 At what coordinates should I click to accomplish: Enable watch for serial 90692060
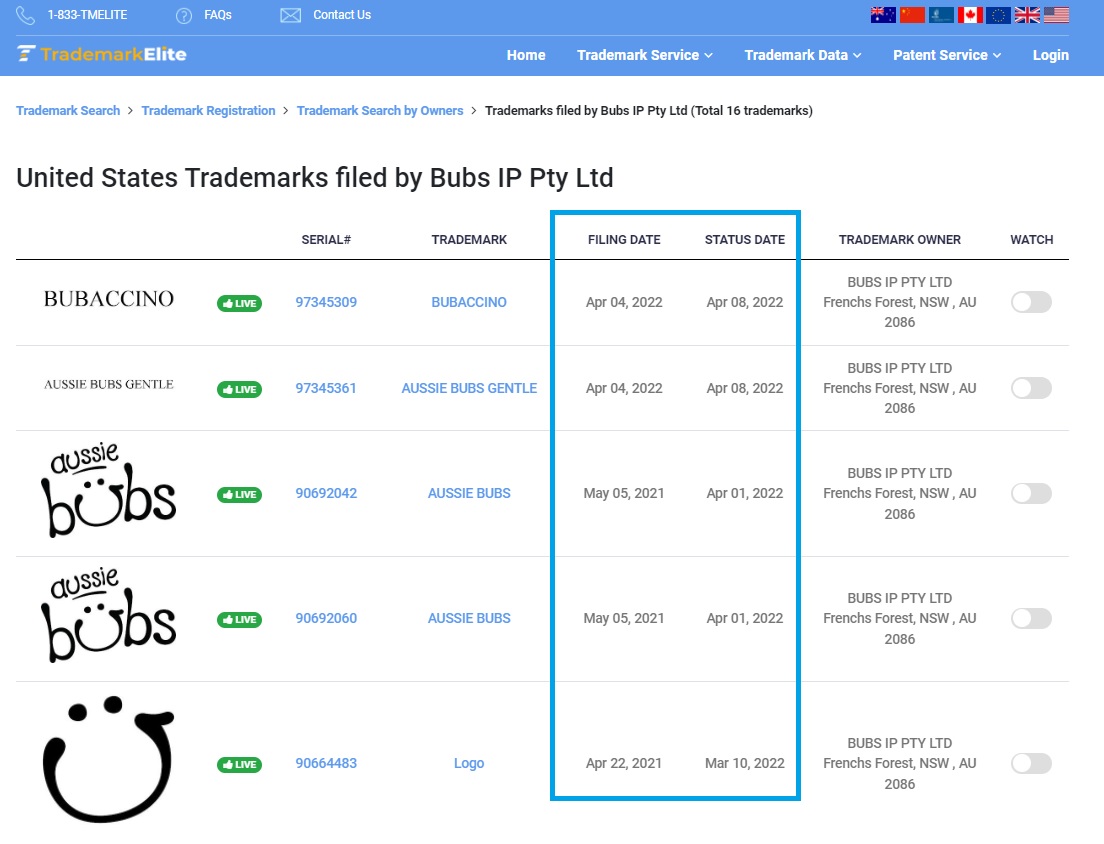tap(1031, 618)
